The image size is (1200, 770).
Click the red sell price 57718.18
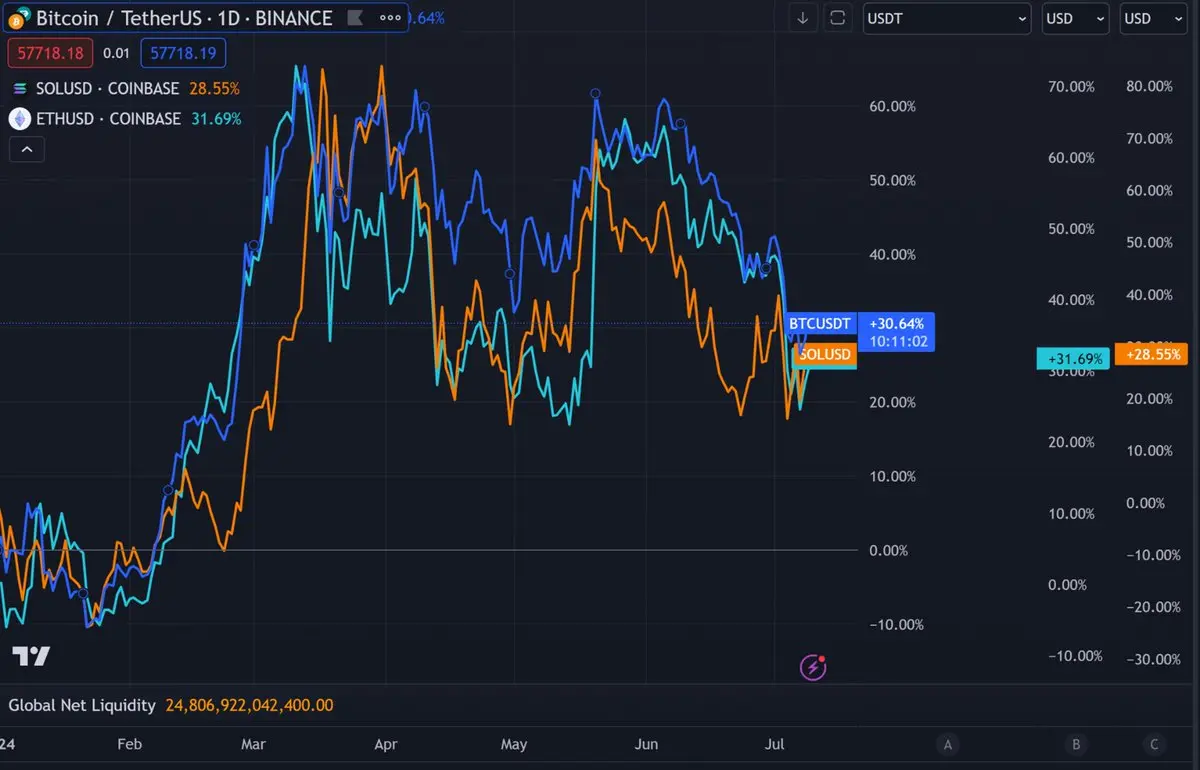click(50, 53)
